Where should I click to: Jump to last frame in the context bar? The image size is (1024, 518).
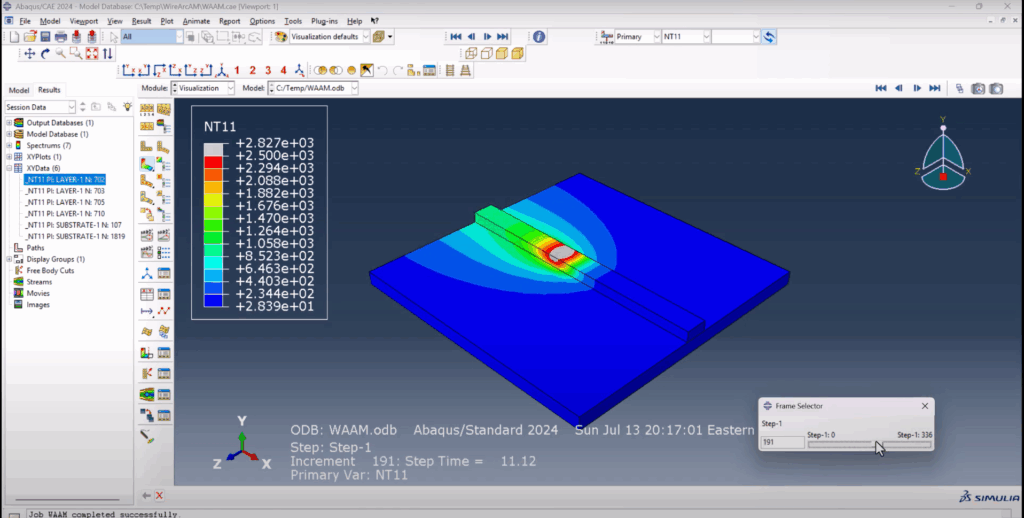pyautogui.click(x=935, y=88)
